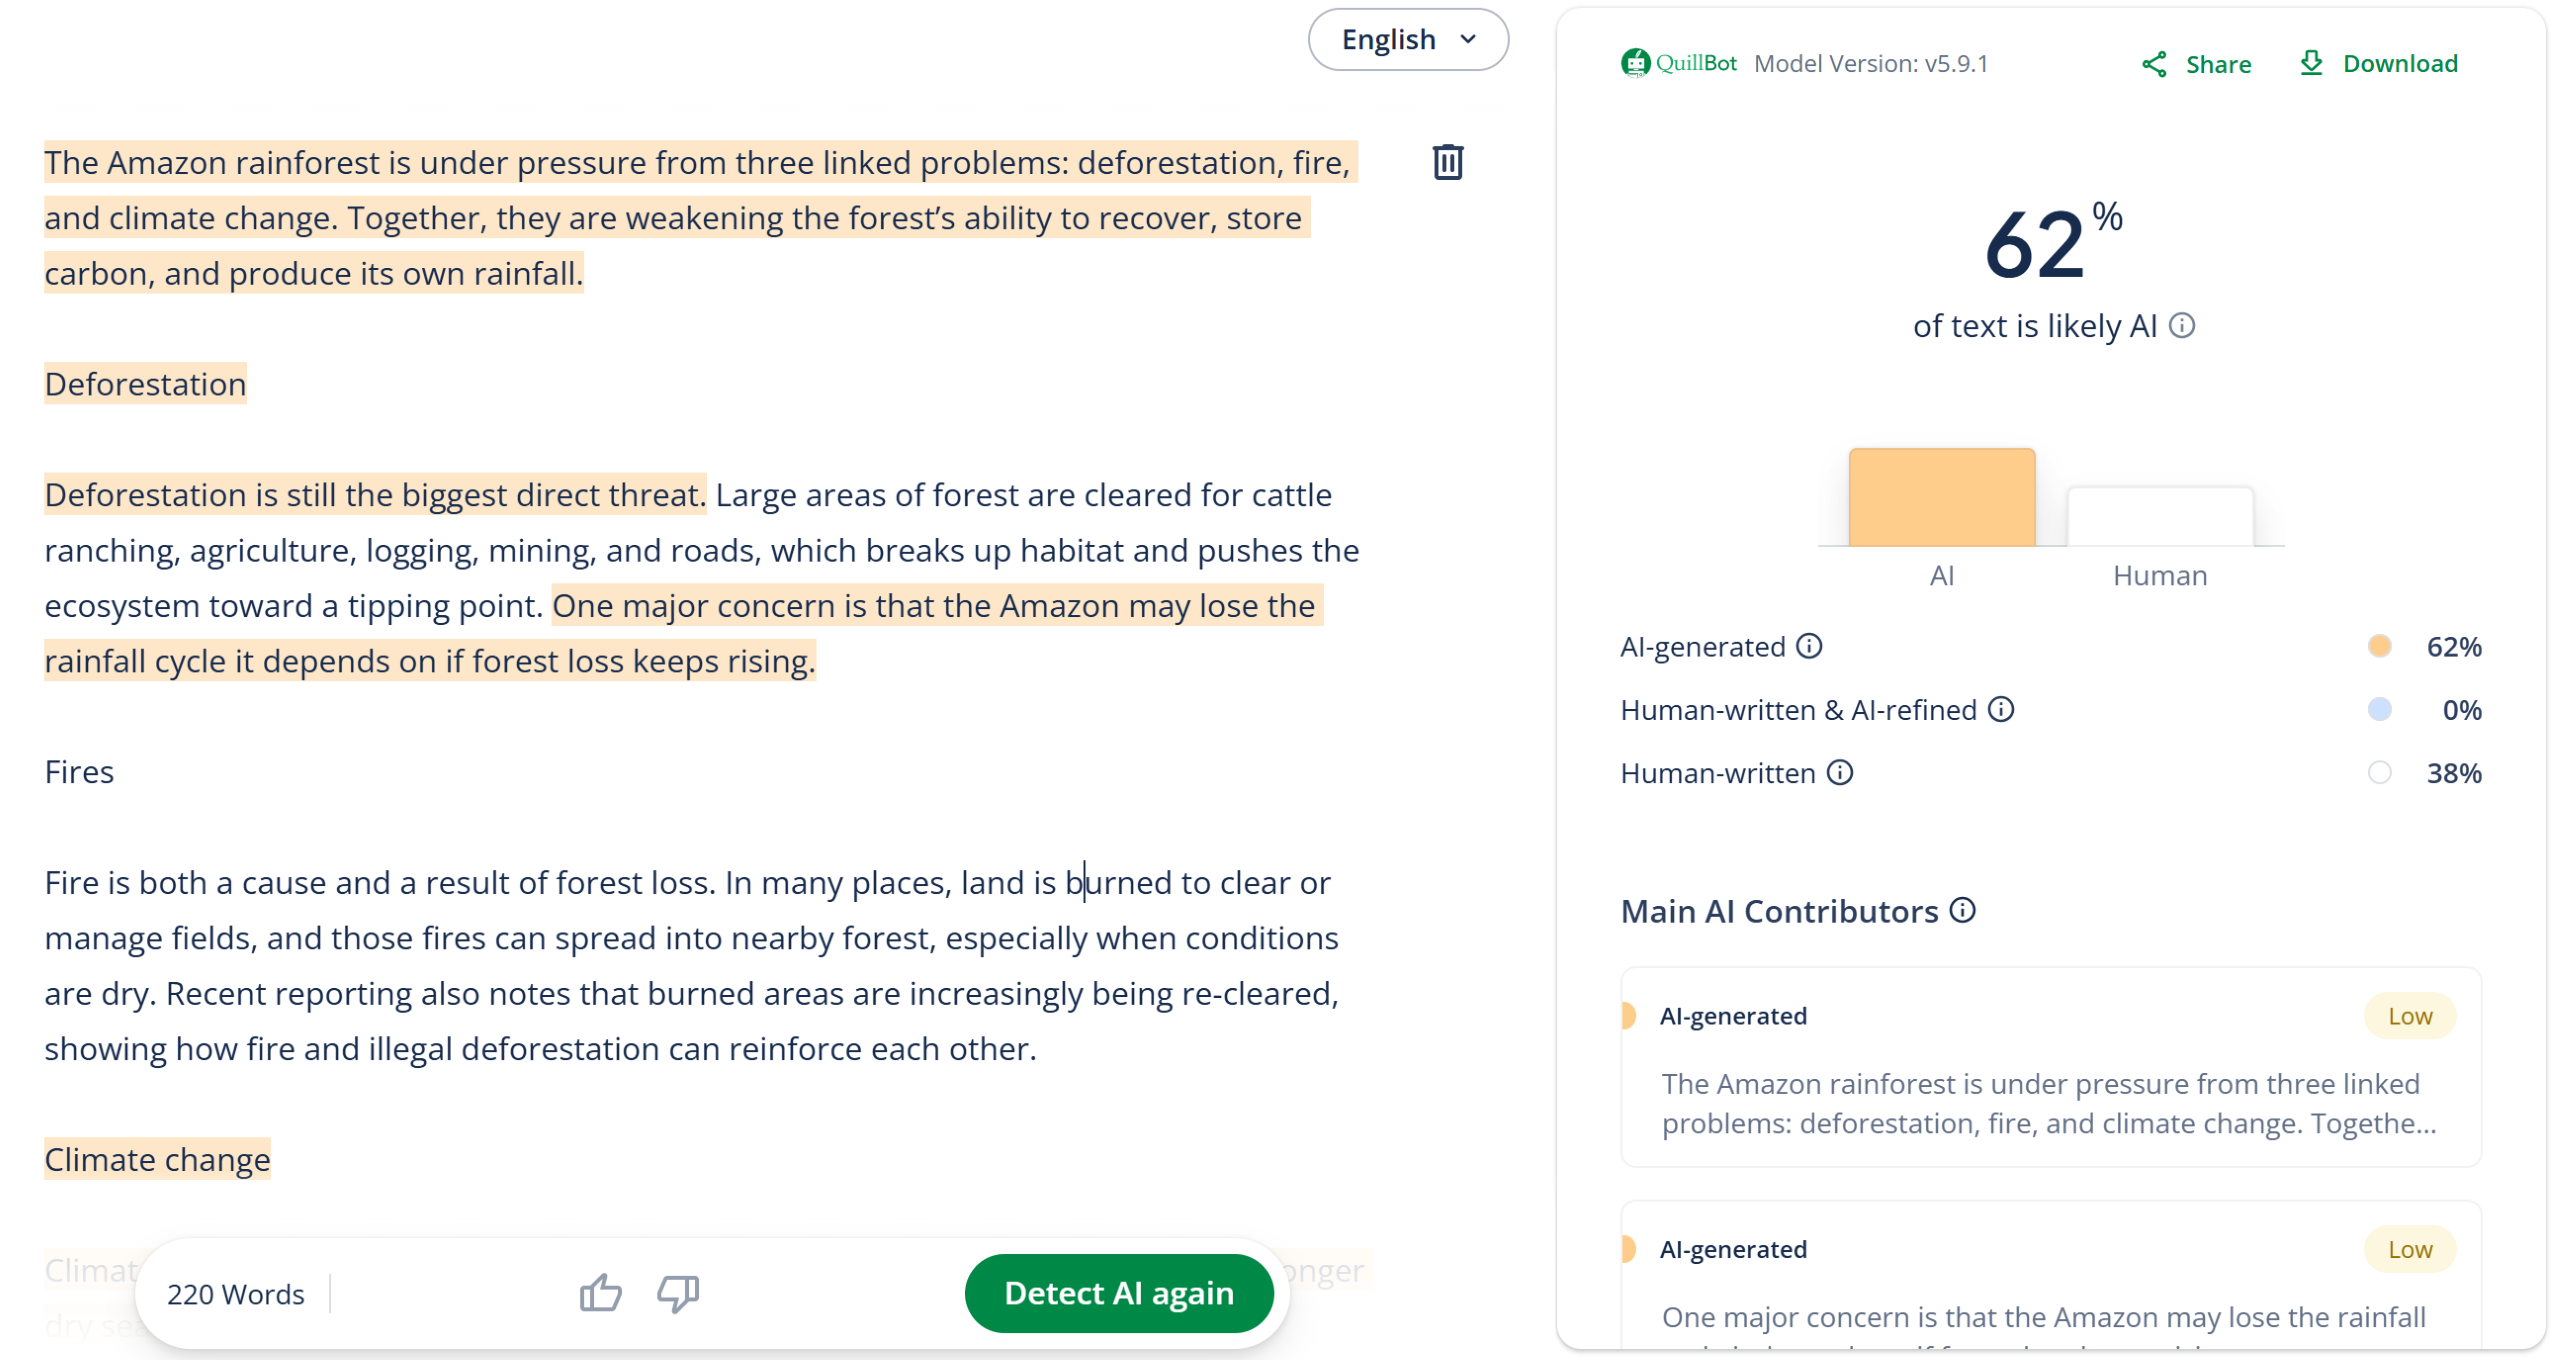The width and height of the screenshot is (2560, 1360).
Task: Click the Download arrow icon
Action: point(2310,63)
